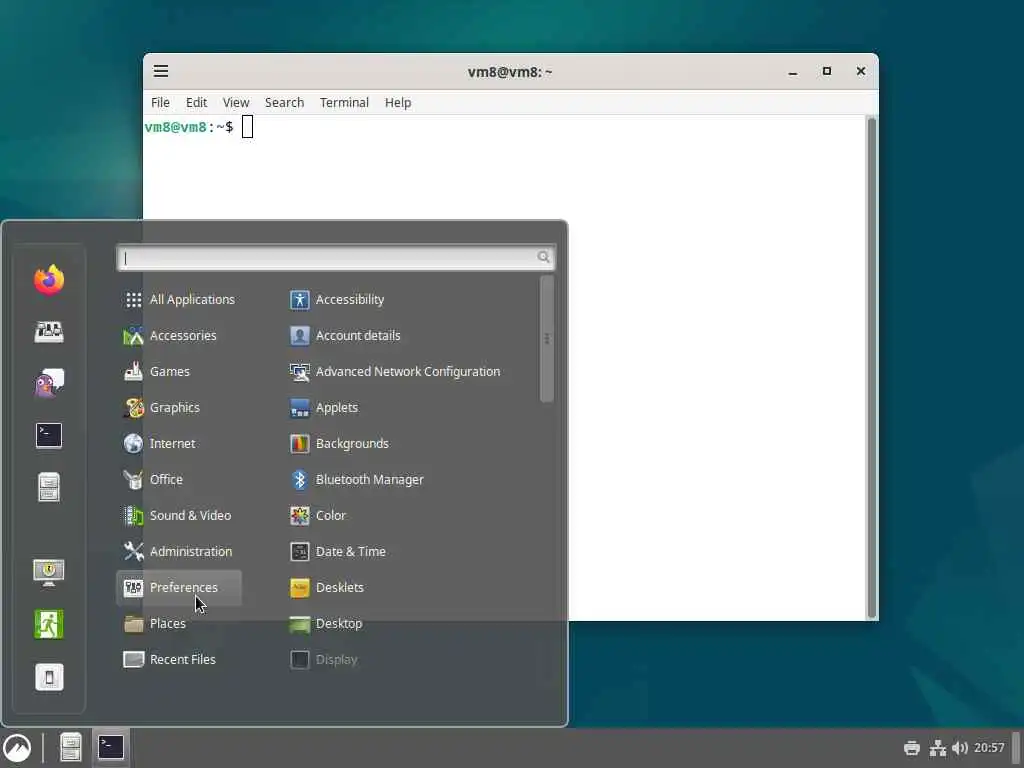Open Pidgin messenger favorite icon

click(49, 383)
